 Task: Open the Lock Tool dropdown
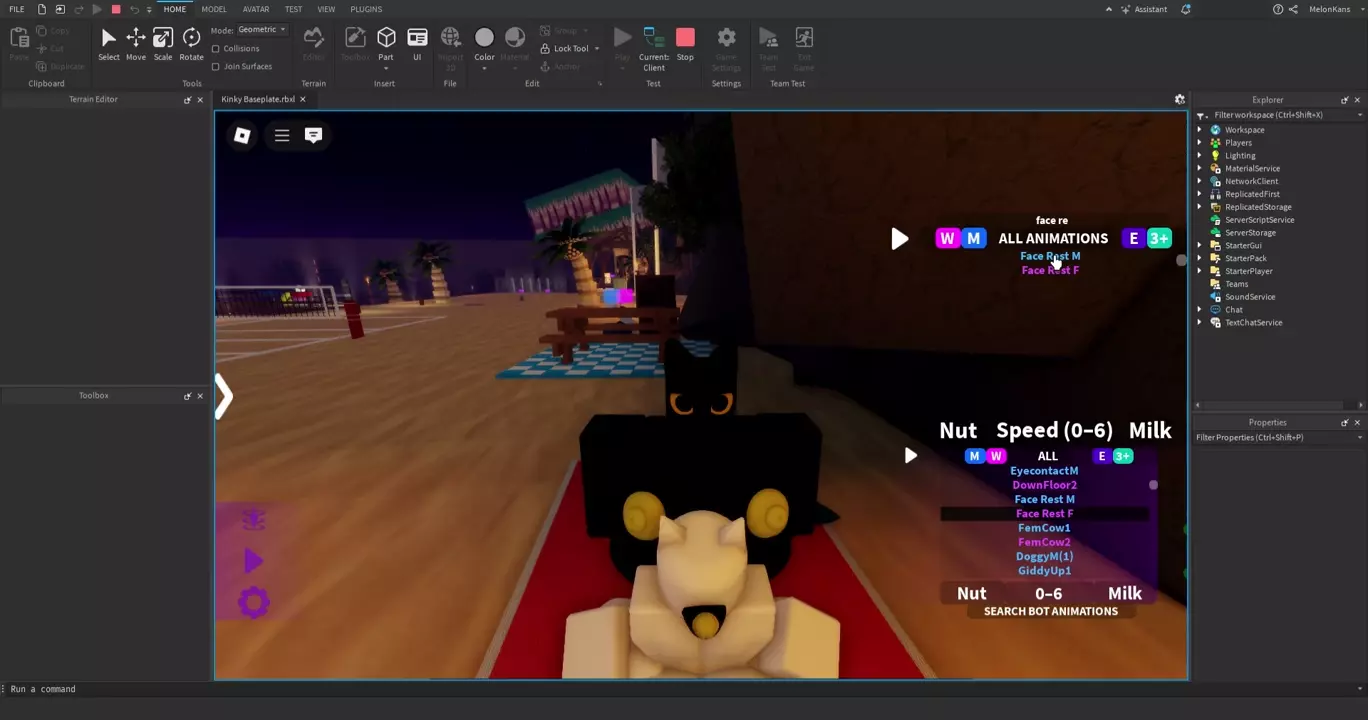pos(597,49)
